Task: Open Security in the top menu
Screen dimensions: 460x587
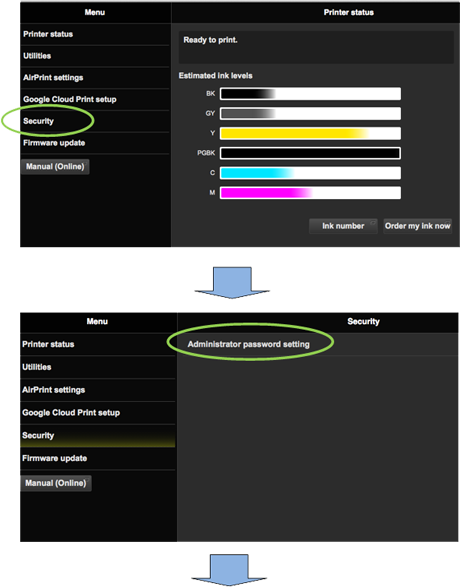Action: 95,121
